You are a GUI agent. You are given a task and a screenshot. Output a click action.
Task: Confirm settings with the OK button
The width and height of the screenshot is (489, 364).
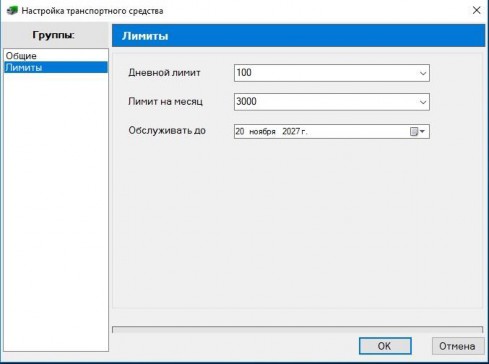[x=385, y=346]
